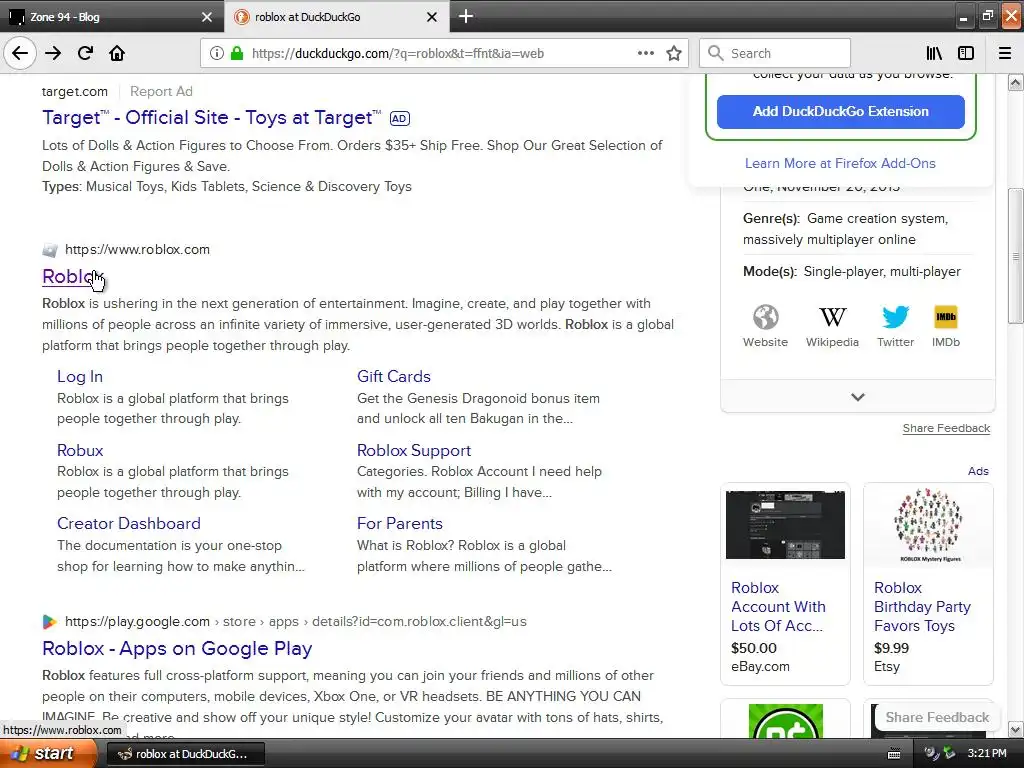
Task: Close the roblox at DuckDuckGo tab
Action: point(432,17)
